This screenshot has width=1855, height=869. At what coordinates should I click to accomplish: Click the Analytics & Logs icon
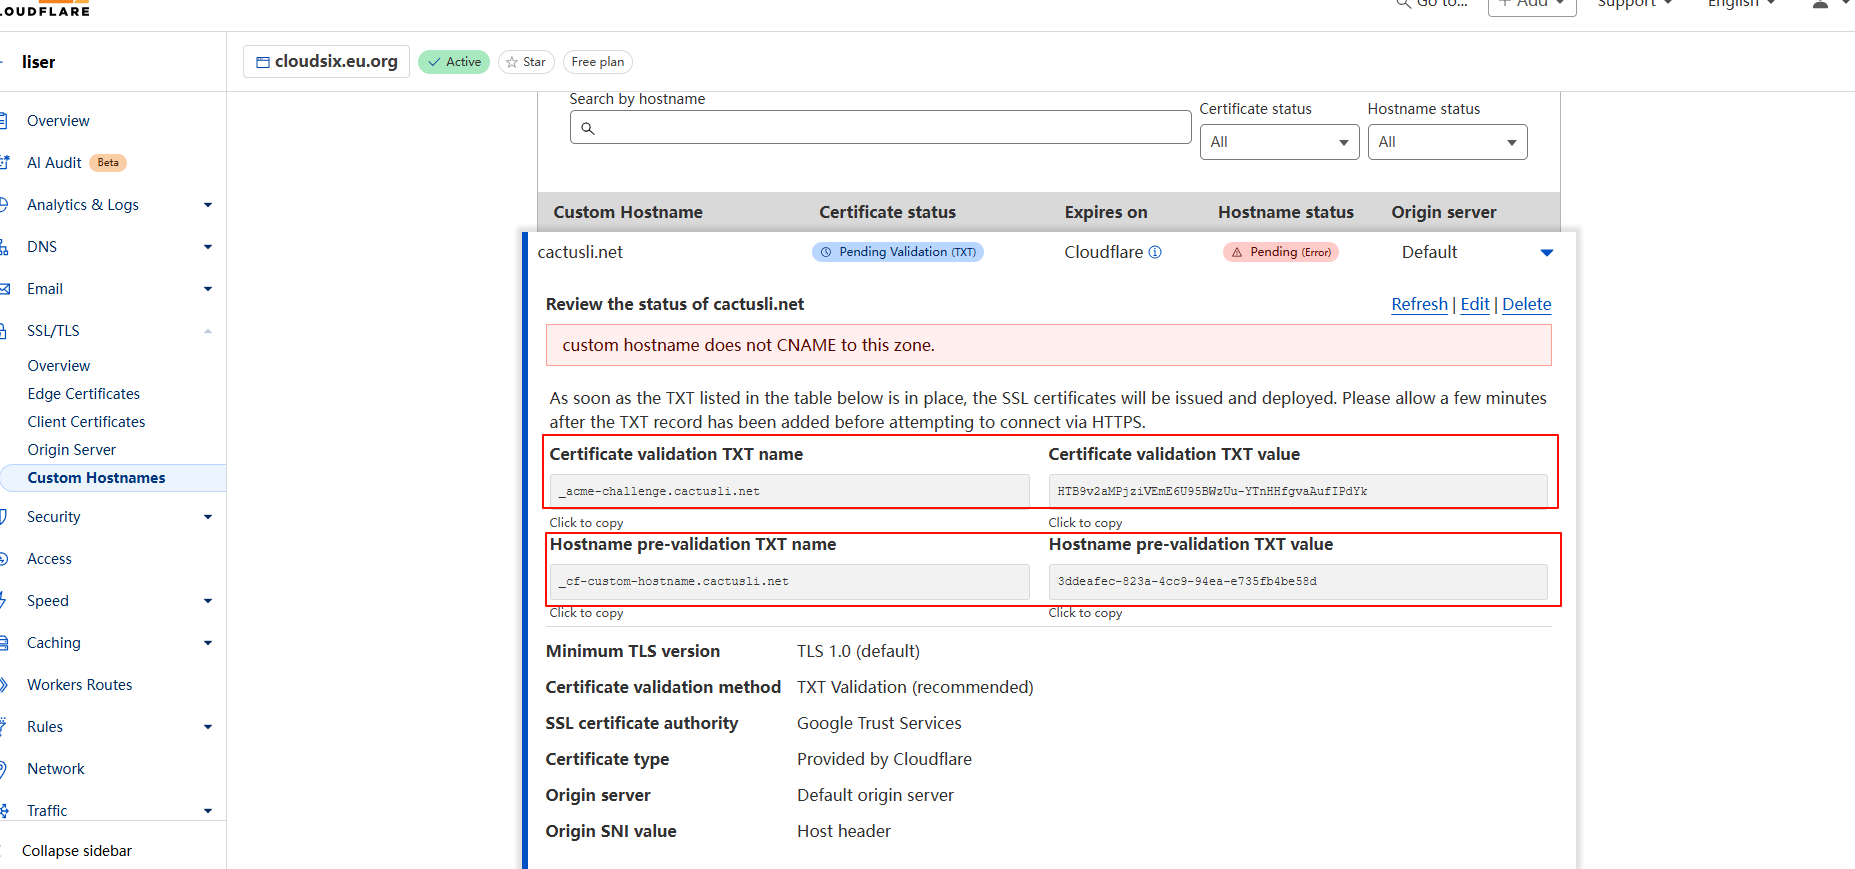(x=3, y=205)
